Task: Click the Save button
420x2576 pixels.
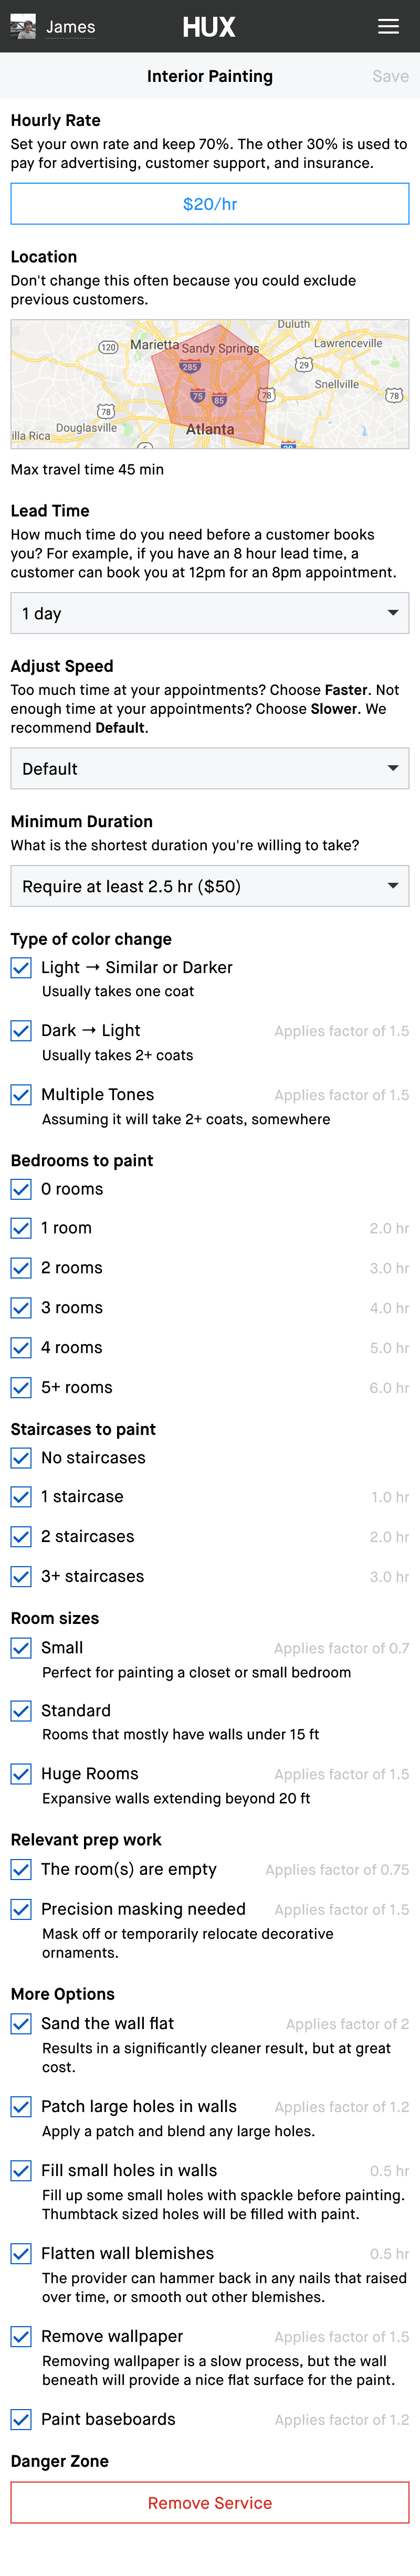Action: [x=389, y=76]
